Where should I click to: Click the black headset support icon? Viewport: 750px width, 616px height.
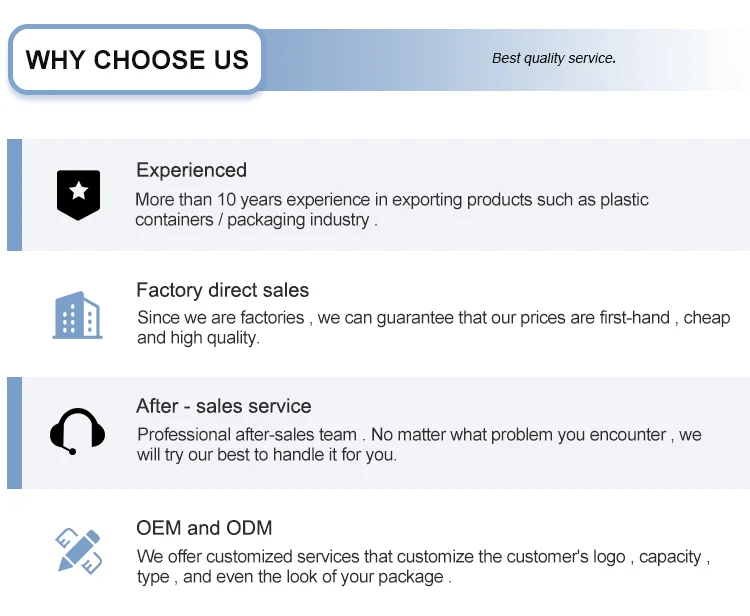pos(77,431)
